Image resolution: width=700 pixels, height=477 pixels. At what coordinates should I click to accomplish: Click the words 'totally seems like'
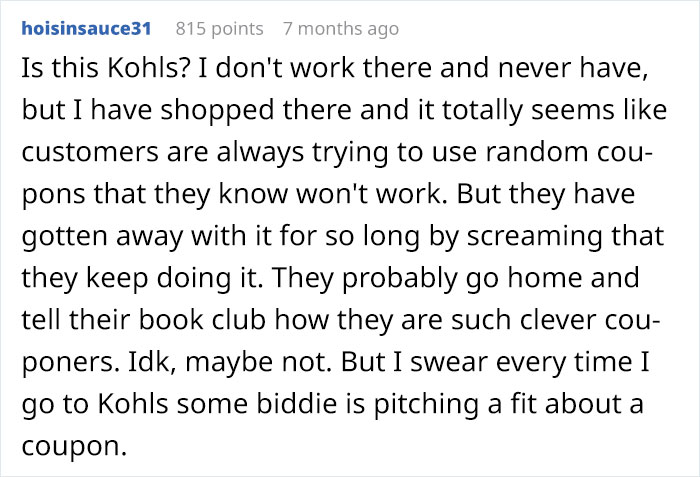(554, 110)
